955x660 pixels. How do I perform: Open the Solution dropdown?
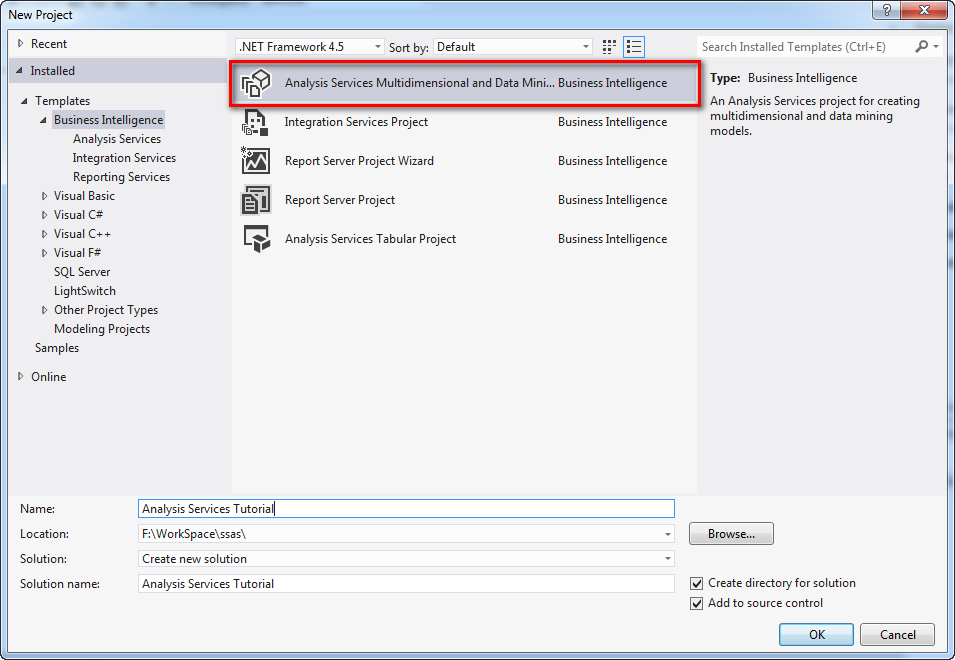[x=668, y=559]
